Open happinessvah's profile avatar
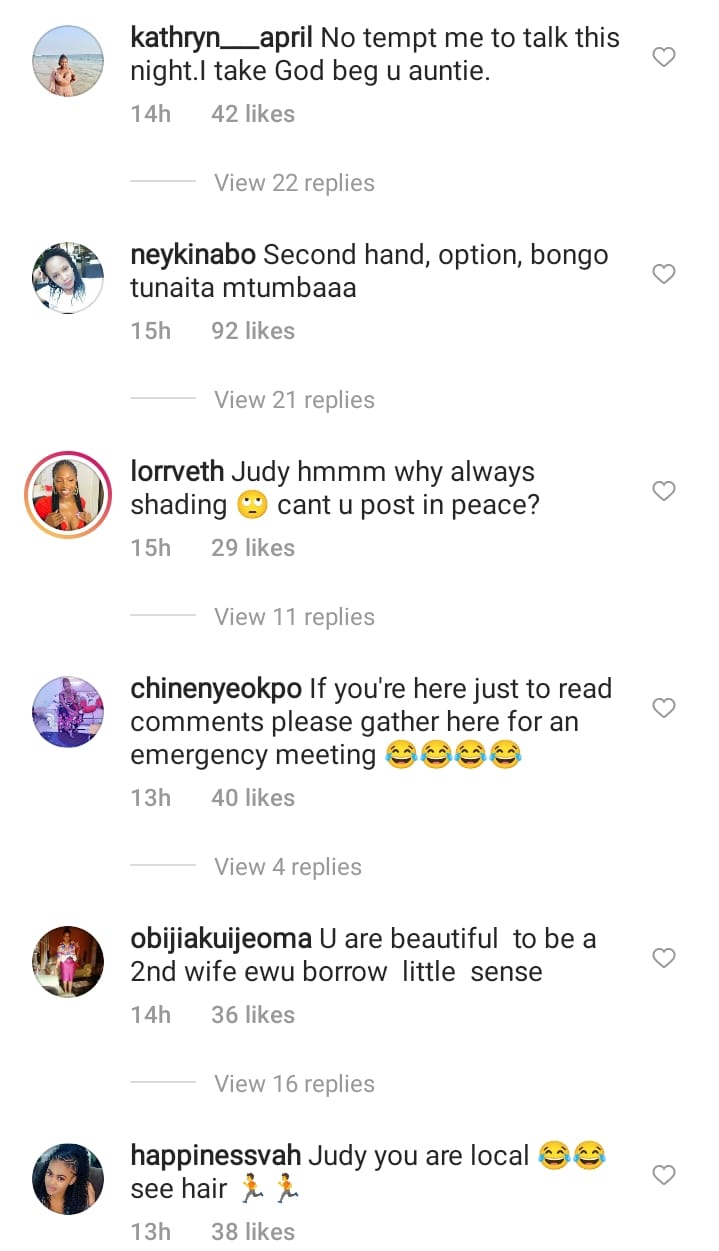This screenshot has height=1251, width=719. click(x=68, y=1178)
